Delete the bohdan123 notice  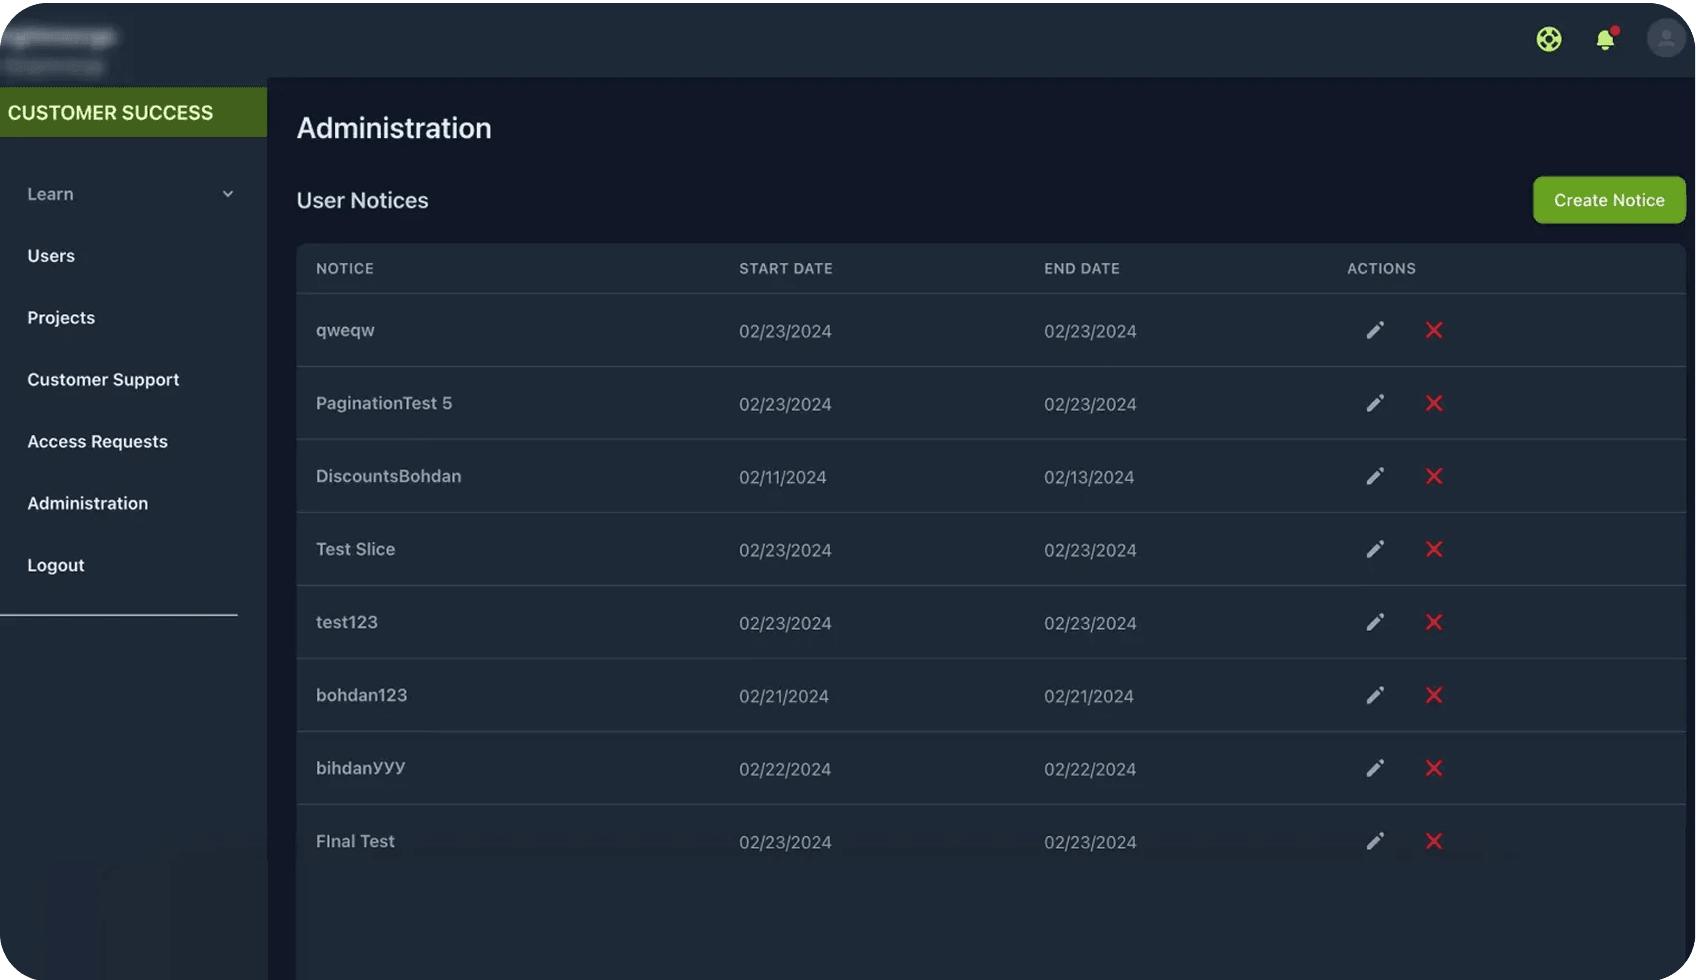(x=1433, y=695)
